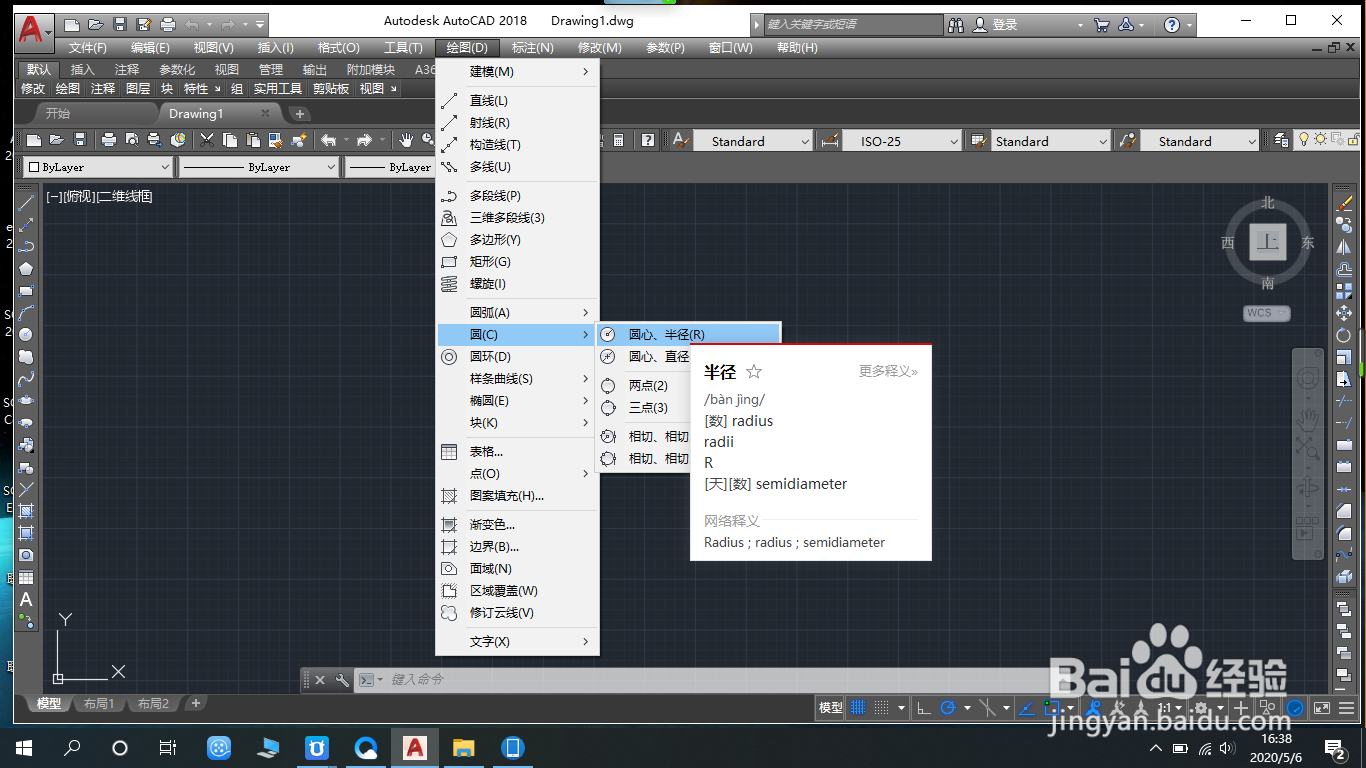This screenshot has width=1366, height=768.
Task: Expand the 圆弧(A) submenu
Action: click(x=518, y=313)
